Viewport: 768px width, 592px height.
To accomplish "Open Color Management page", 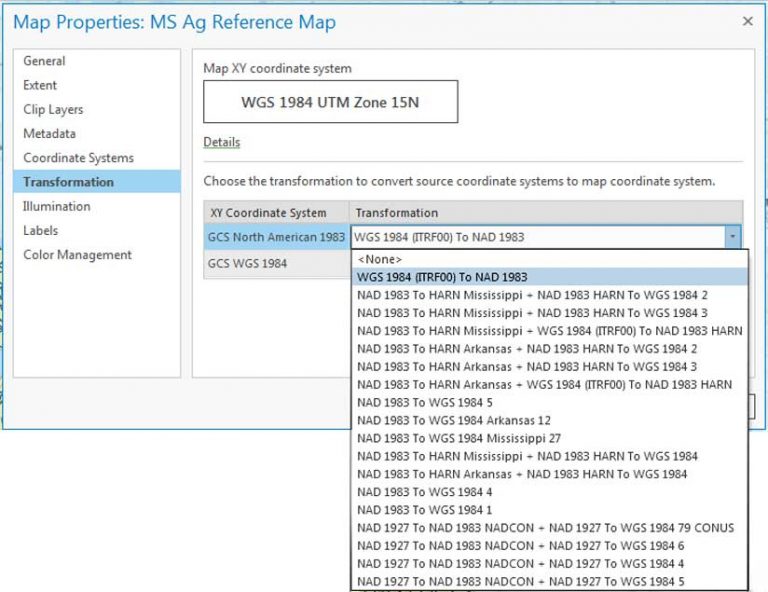I will pyautogui.click(x=77, y=255).
